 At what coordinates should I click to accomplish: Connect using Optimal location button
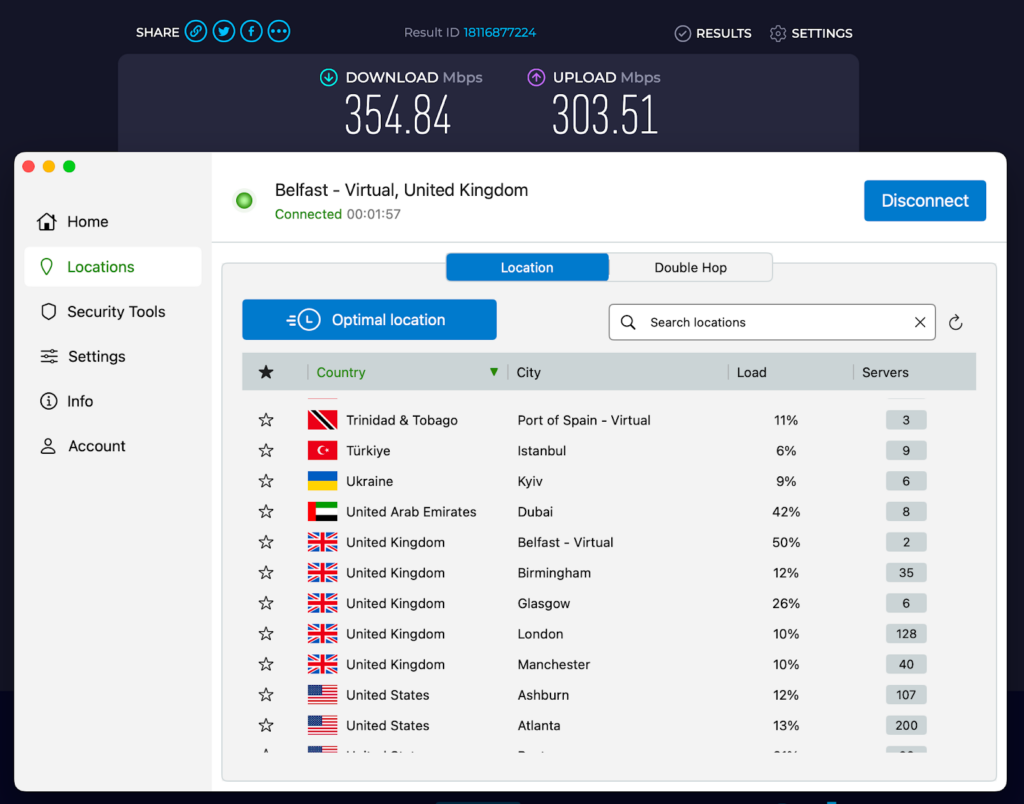[x=369, y=320]
